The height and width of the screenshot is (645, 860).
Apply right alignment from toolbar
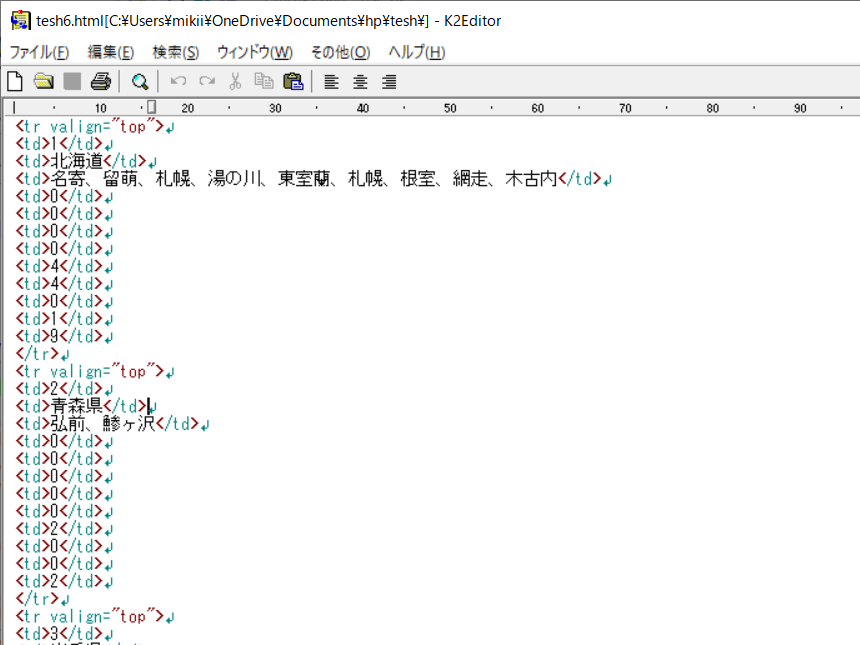[x=389, y=81]
